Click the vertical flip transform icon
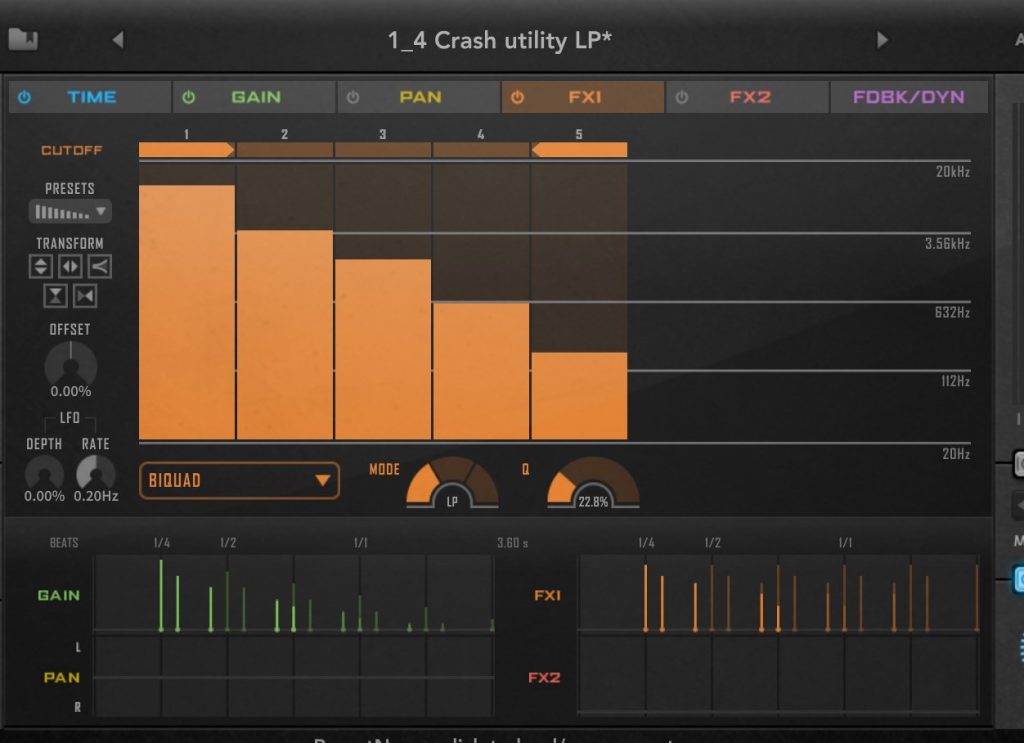The height and width of the screenshot is (743, 1024). pos(40,267)
